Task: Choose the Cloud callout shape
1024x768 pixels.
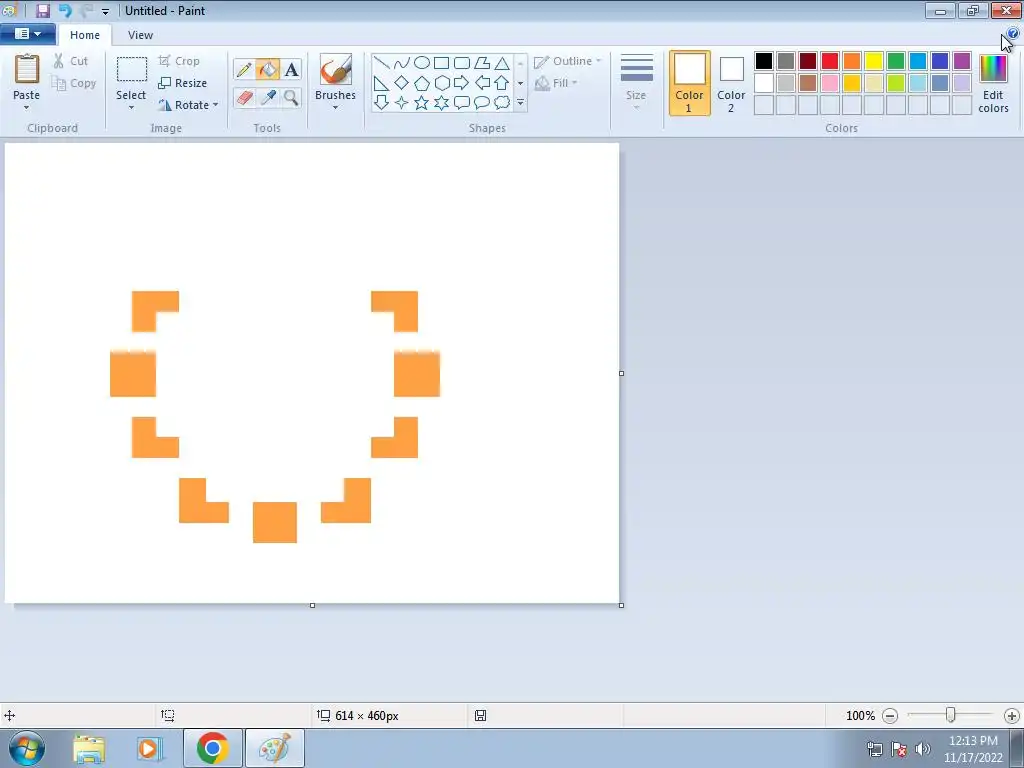Action: click(502, 103)
